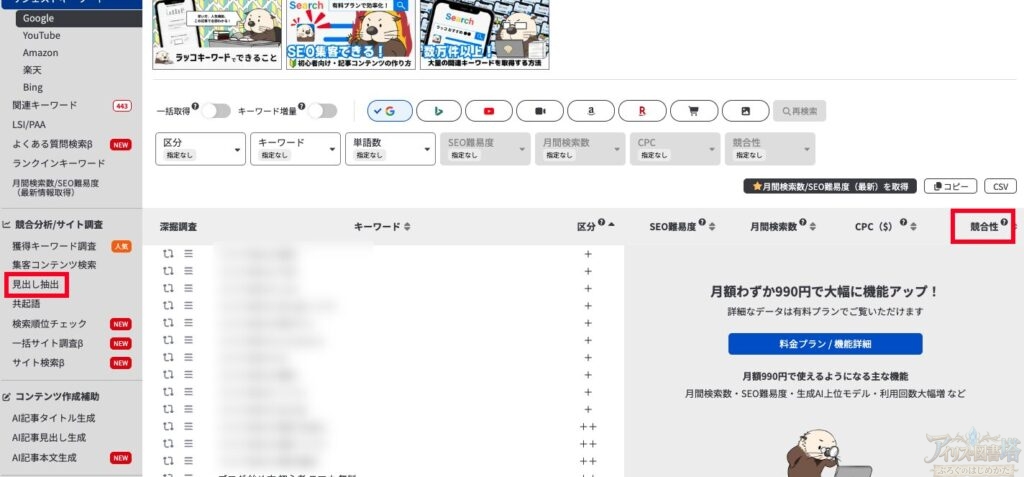The width and height of the screenshot is (1024, 477).
Task: Choose the image search source icon
Action: tap(743, 111)
